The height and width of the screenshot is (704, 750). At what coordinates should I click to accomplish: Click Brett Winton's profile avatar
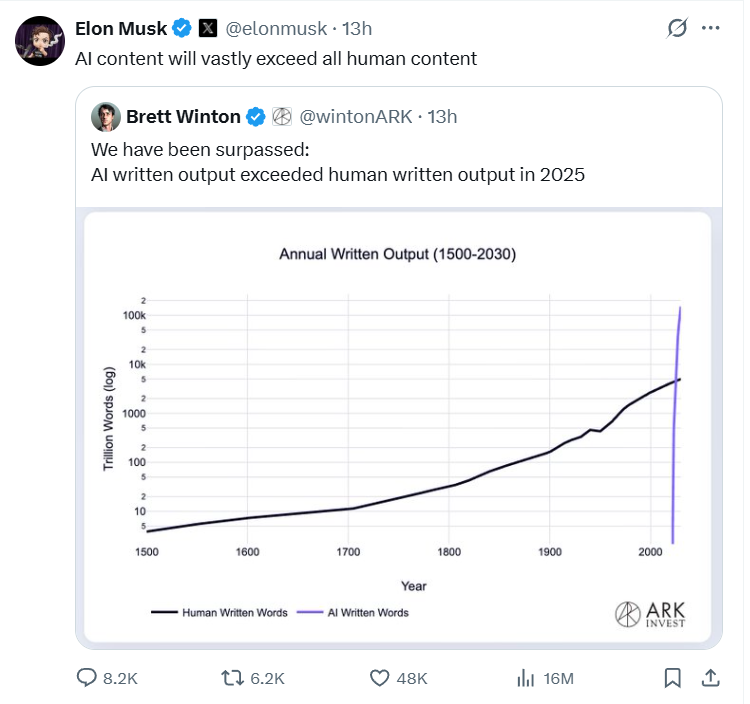coord(106,117)
